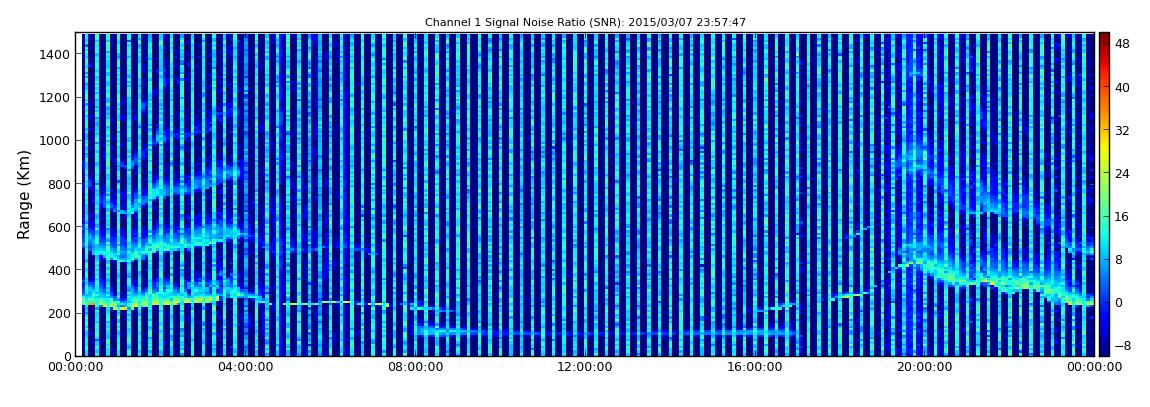Click the colorbar value 32
The image size is (1150, 407).
click(x=1122, y=130)
